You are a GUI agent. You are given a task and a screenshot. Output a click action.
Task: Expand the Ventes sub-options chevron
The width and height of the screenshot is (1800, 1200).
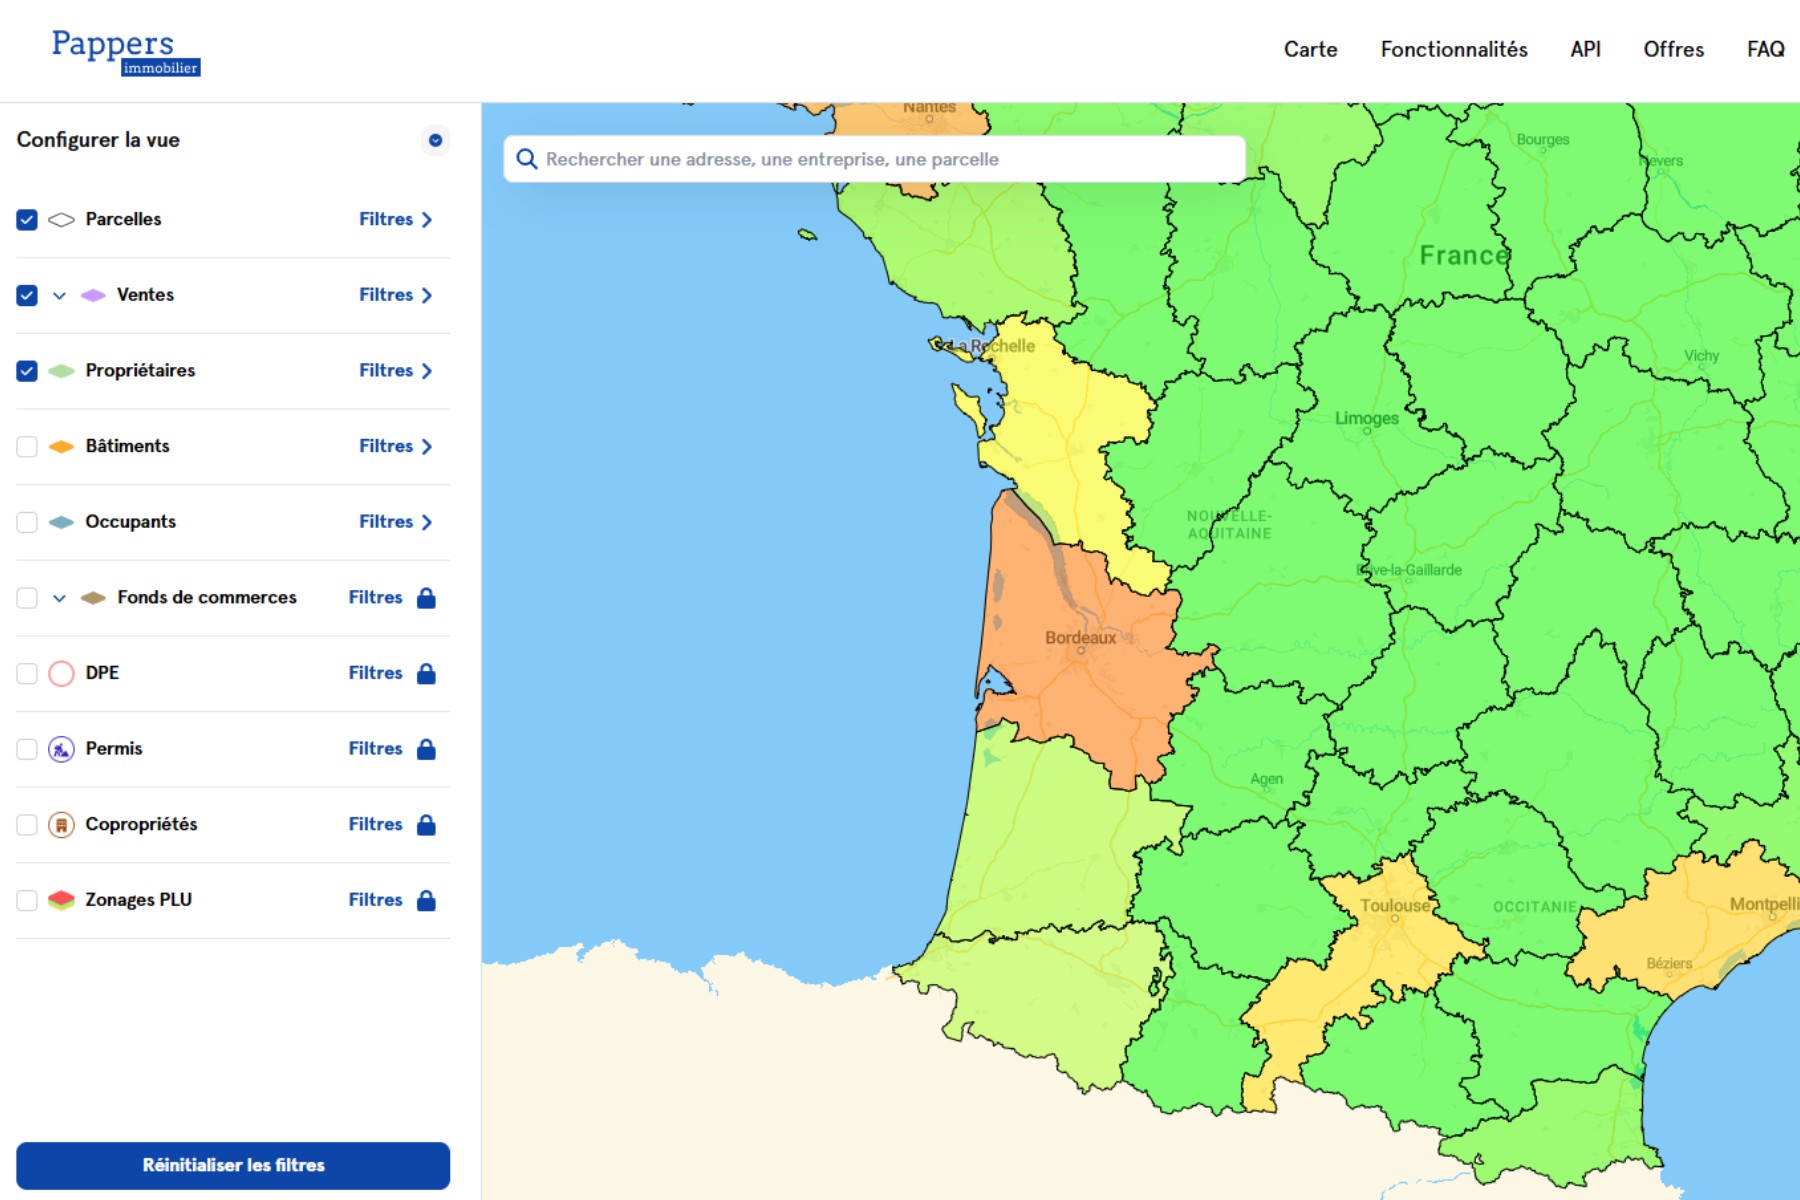click(x=60, y=296)
